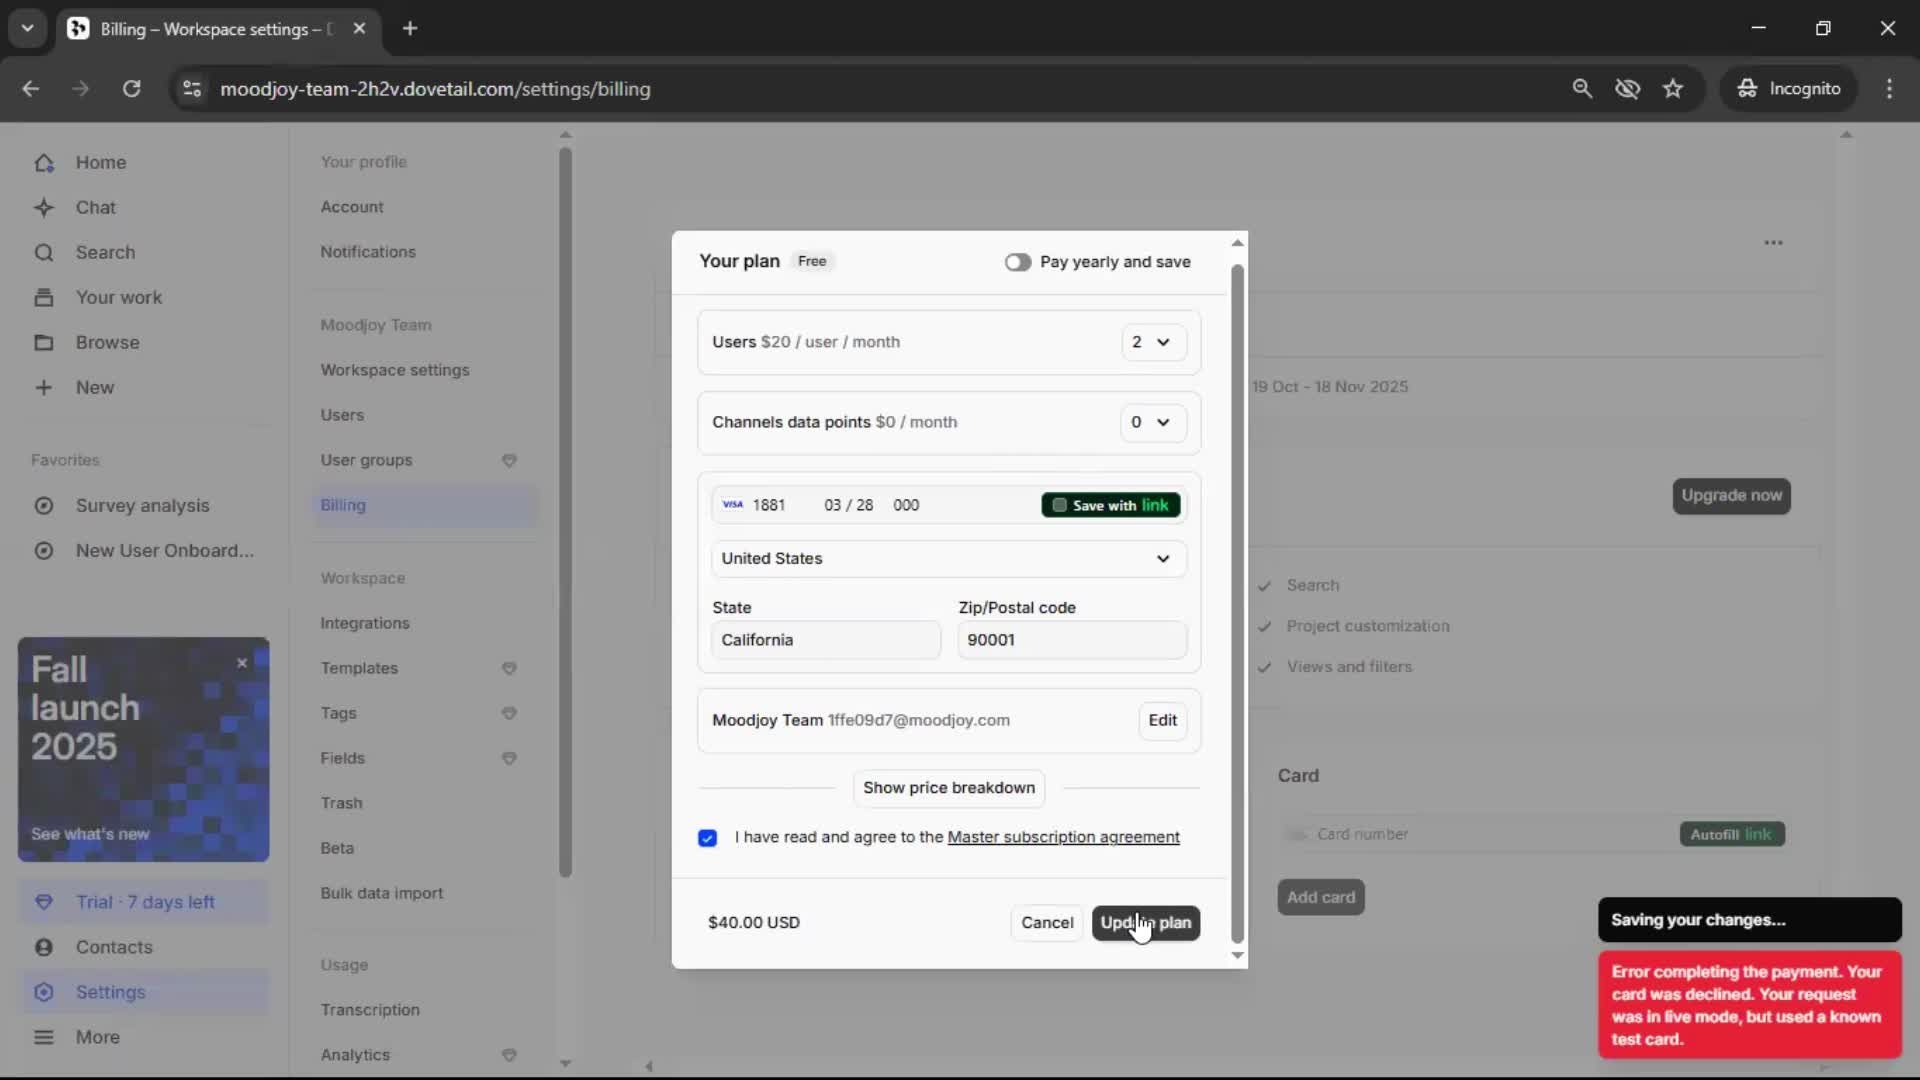1920x1080 pixels.
Task: Select the Chat icon in sidebar
Action: (x=45, y=207)
